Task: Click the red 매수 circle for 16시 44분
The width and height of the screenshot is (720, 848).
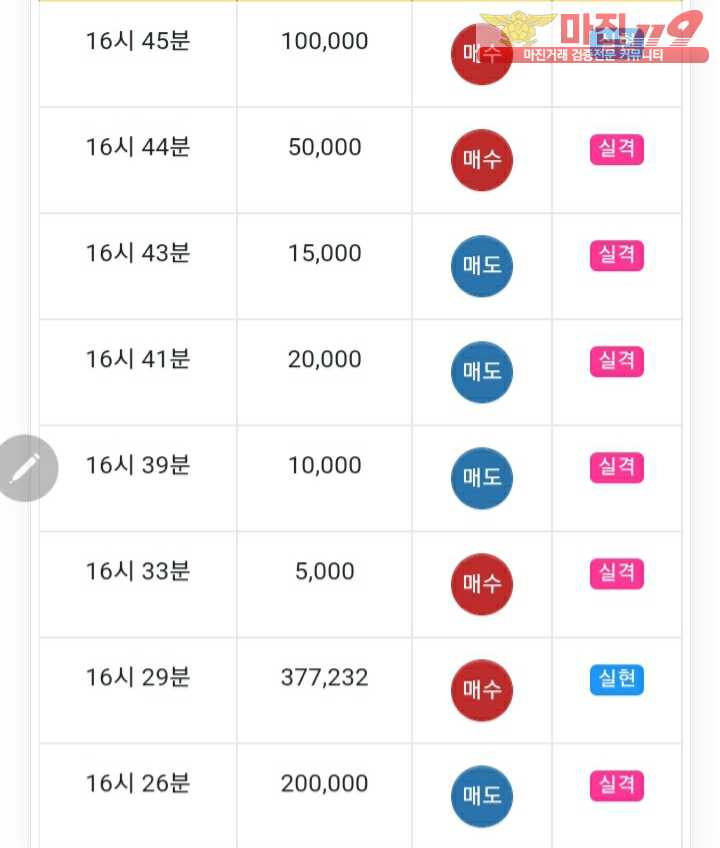Action: click(481, 160)
